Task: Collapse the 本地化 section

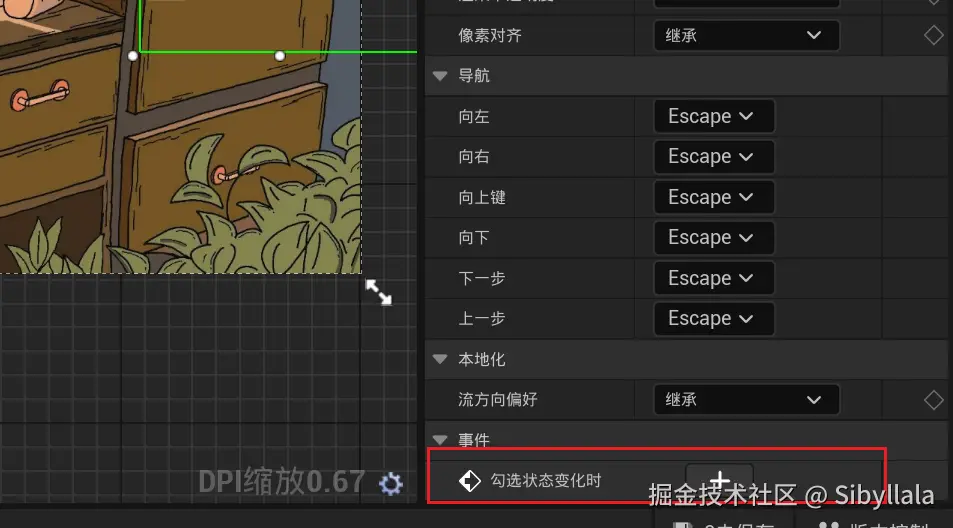Action: click(x=440, y=359)
